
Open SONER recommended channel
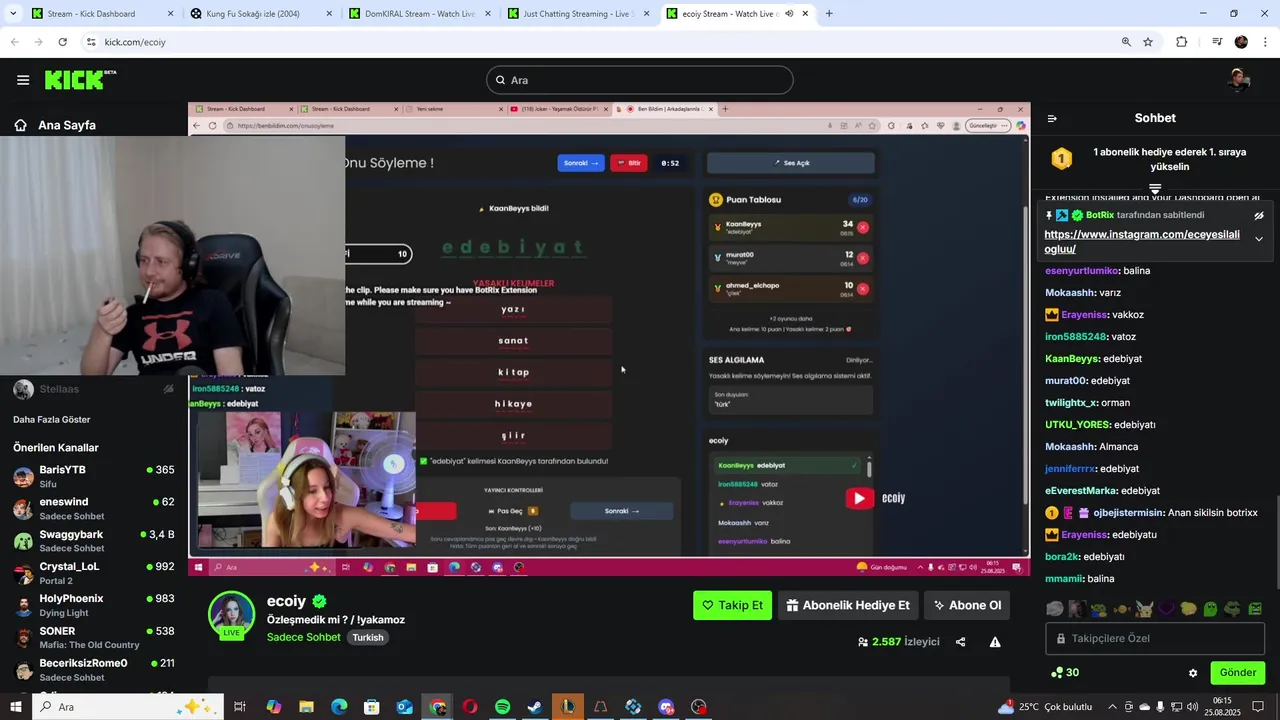coord(92,637)
